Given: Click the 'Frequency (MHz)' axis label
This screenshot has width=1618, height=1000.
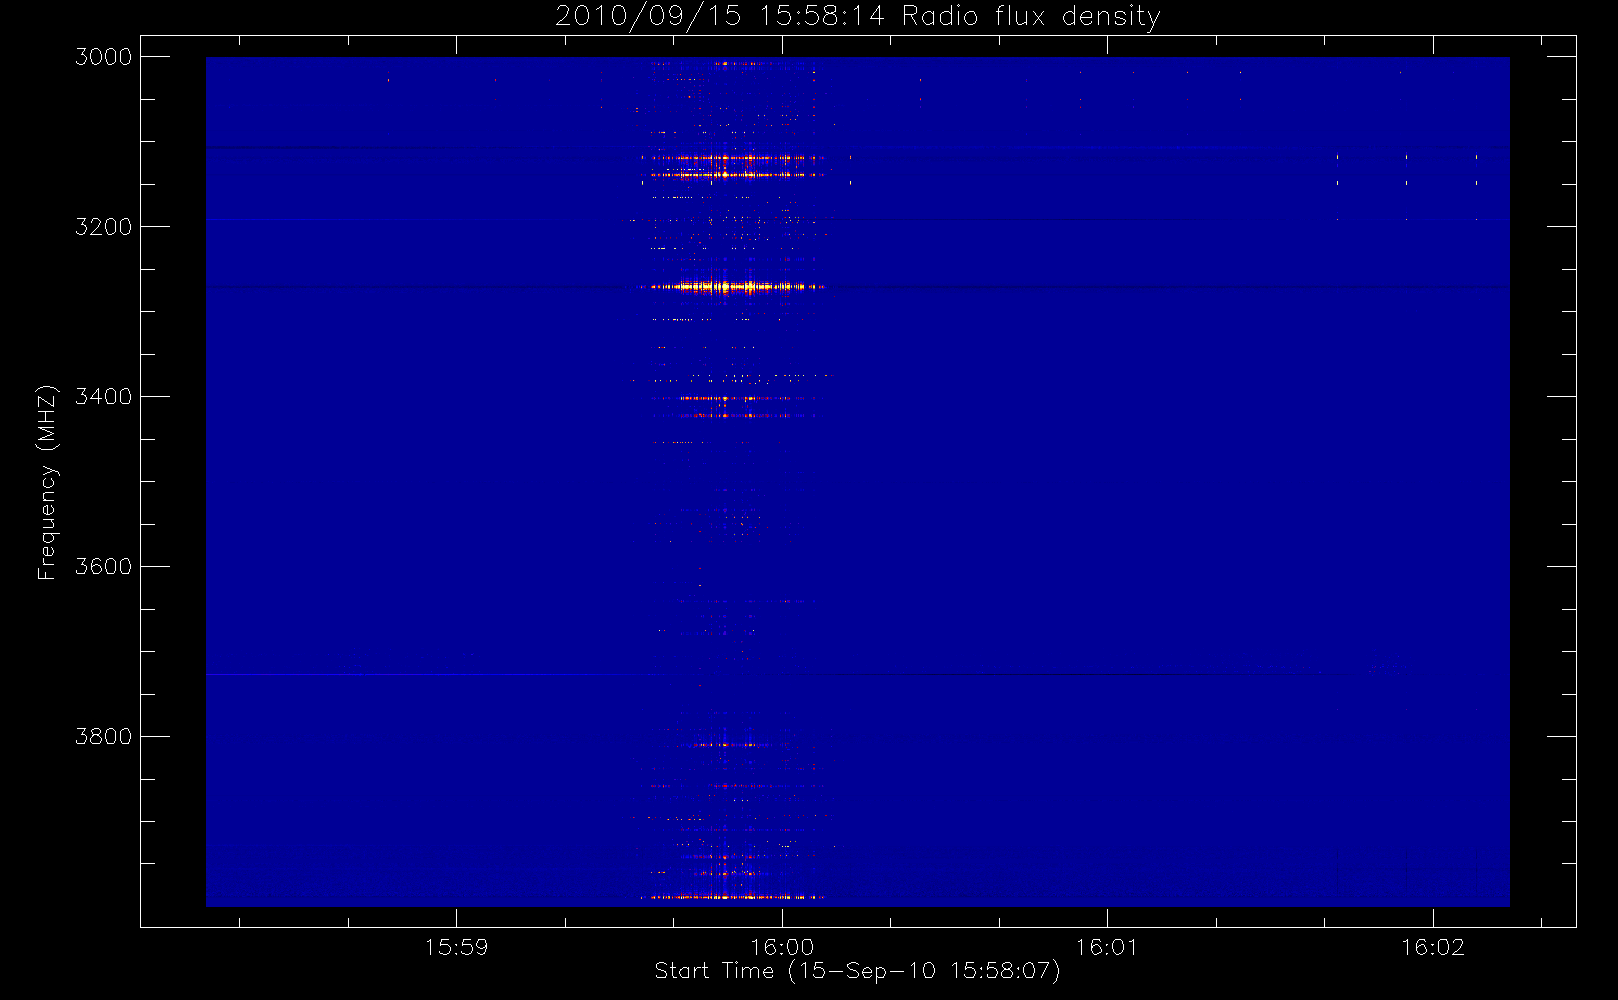Looking at the screenshot, I should coord(47,482).
